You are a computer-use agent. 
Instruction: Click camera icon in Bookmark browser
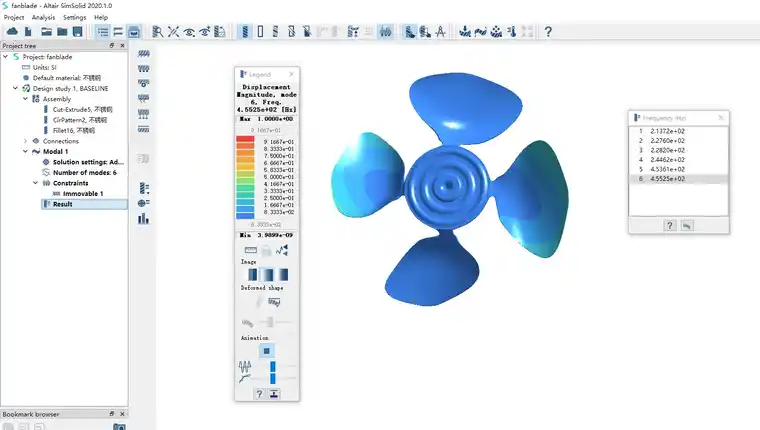119,427
